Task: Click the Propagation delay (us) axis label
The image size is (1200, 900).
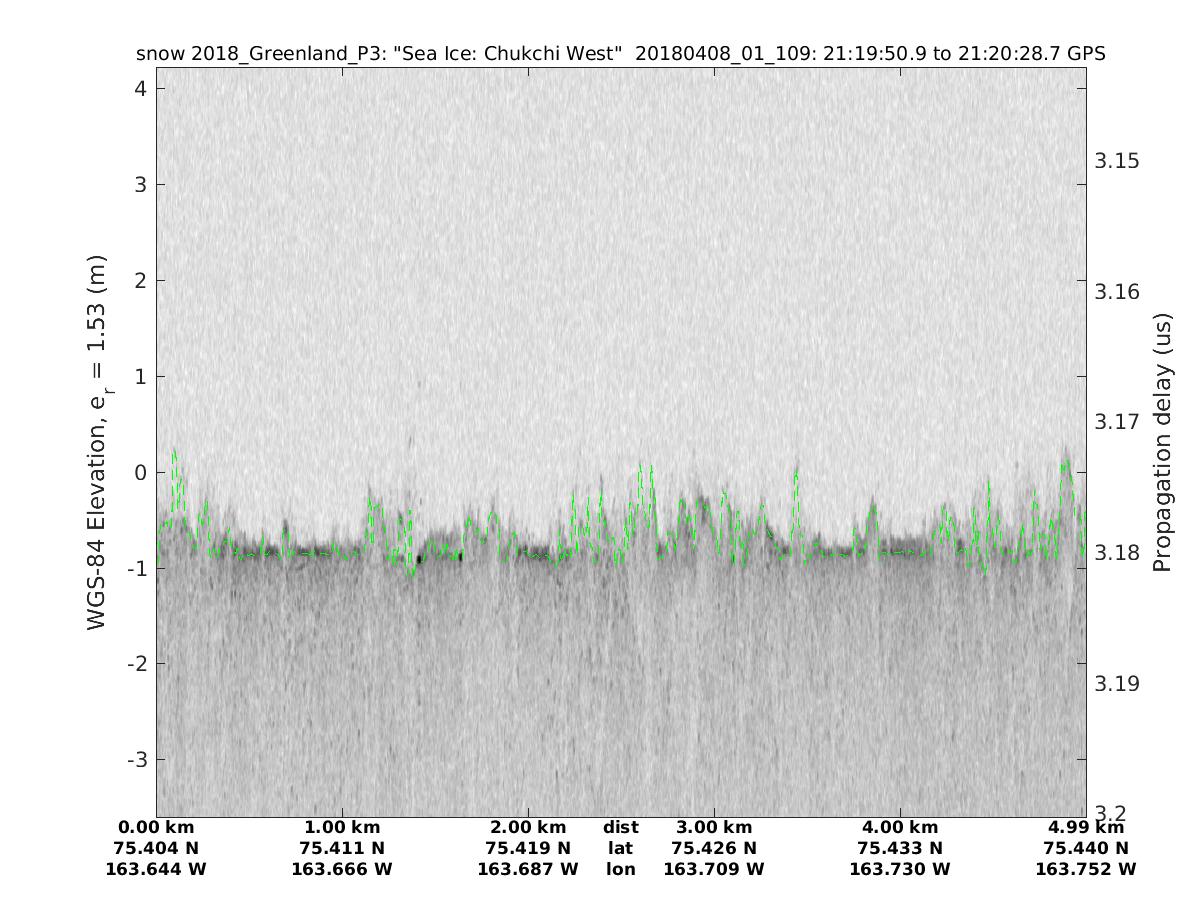Action: click(x=1162, y=442)
